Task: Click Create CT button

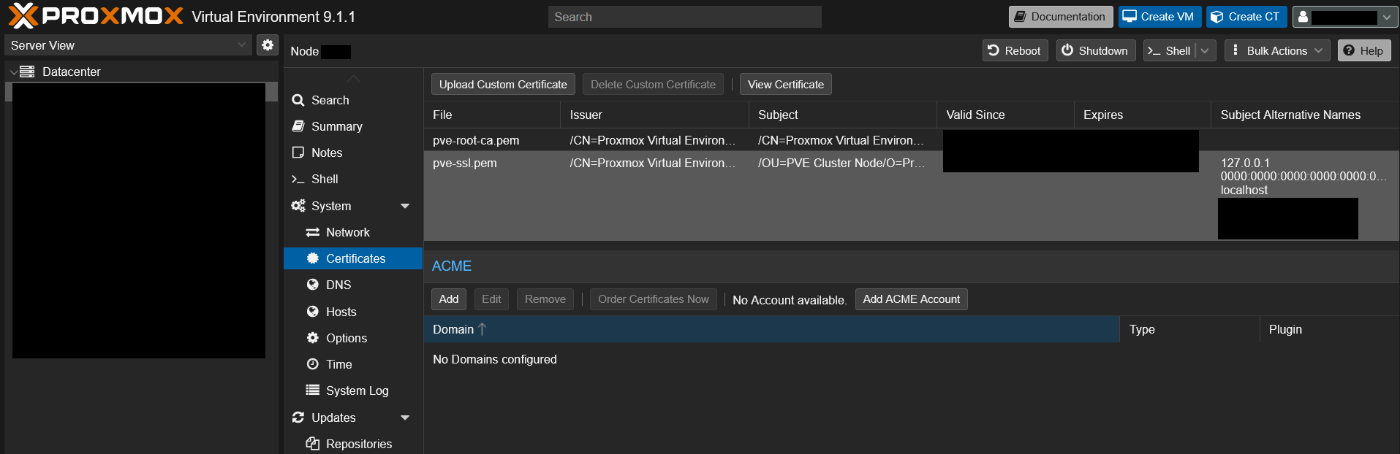Action: (1246, 17)
